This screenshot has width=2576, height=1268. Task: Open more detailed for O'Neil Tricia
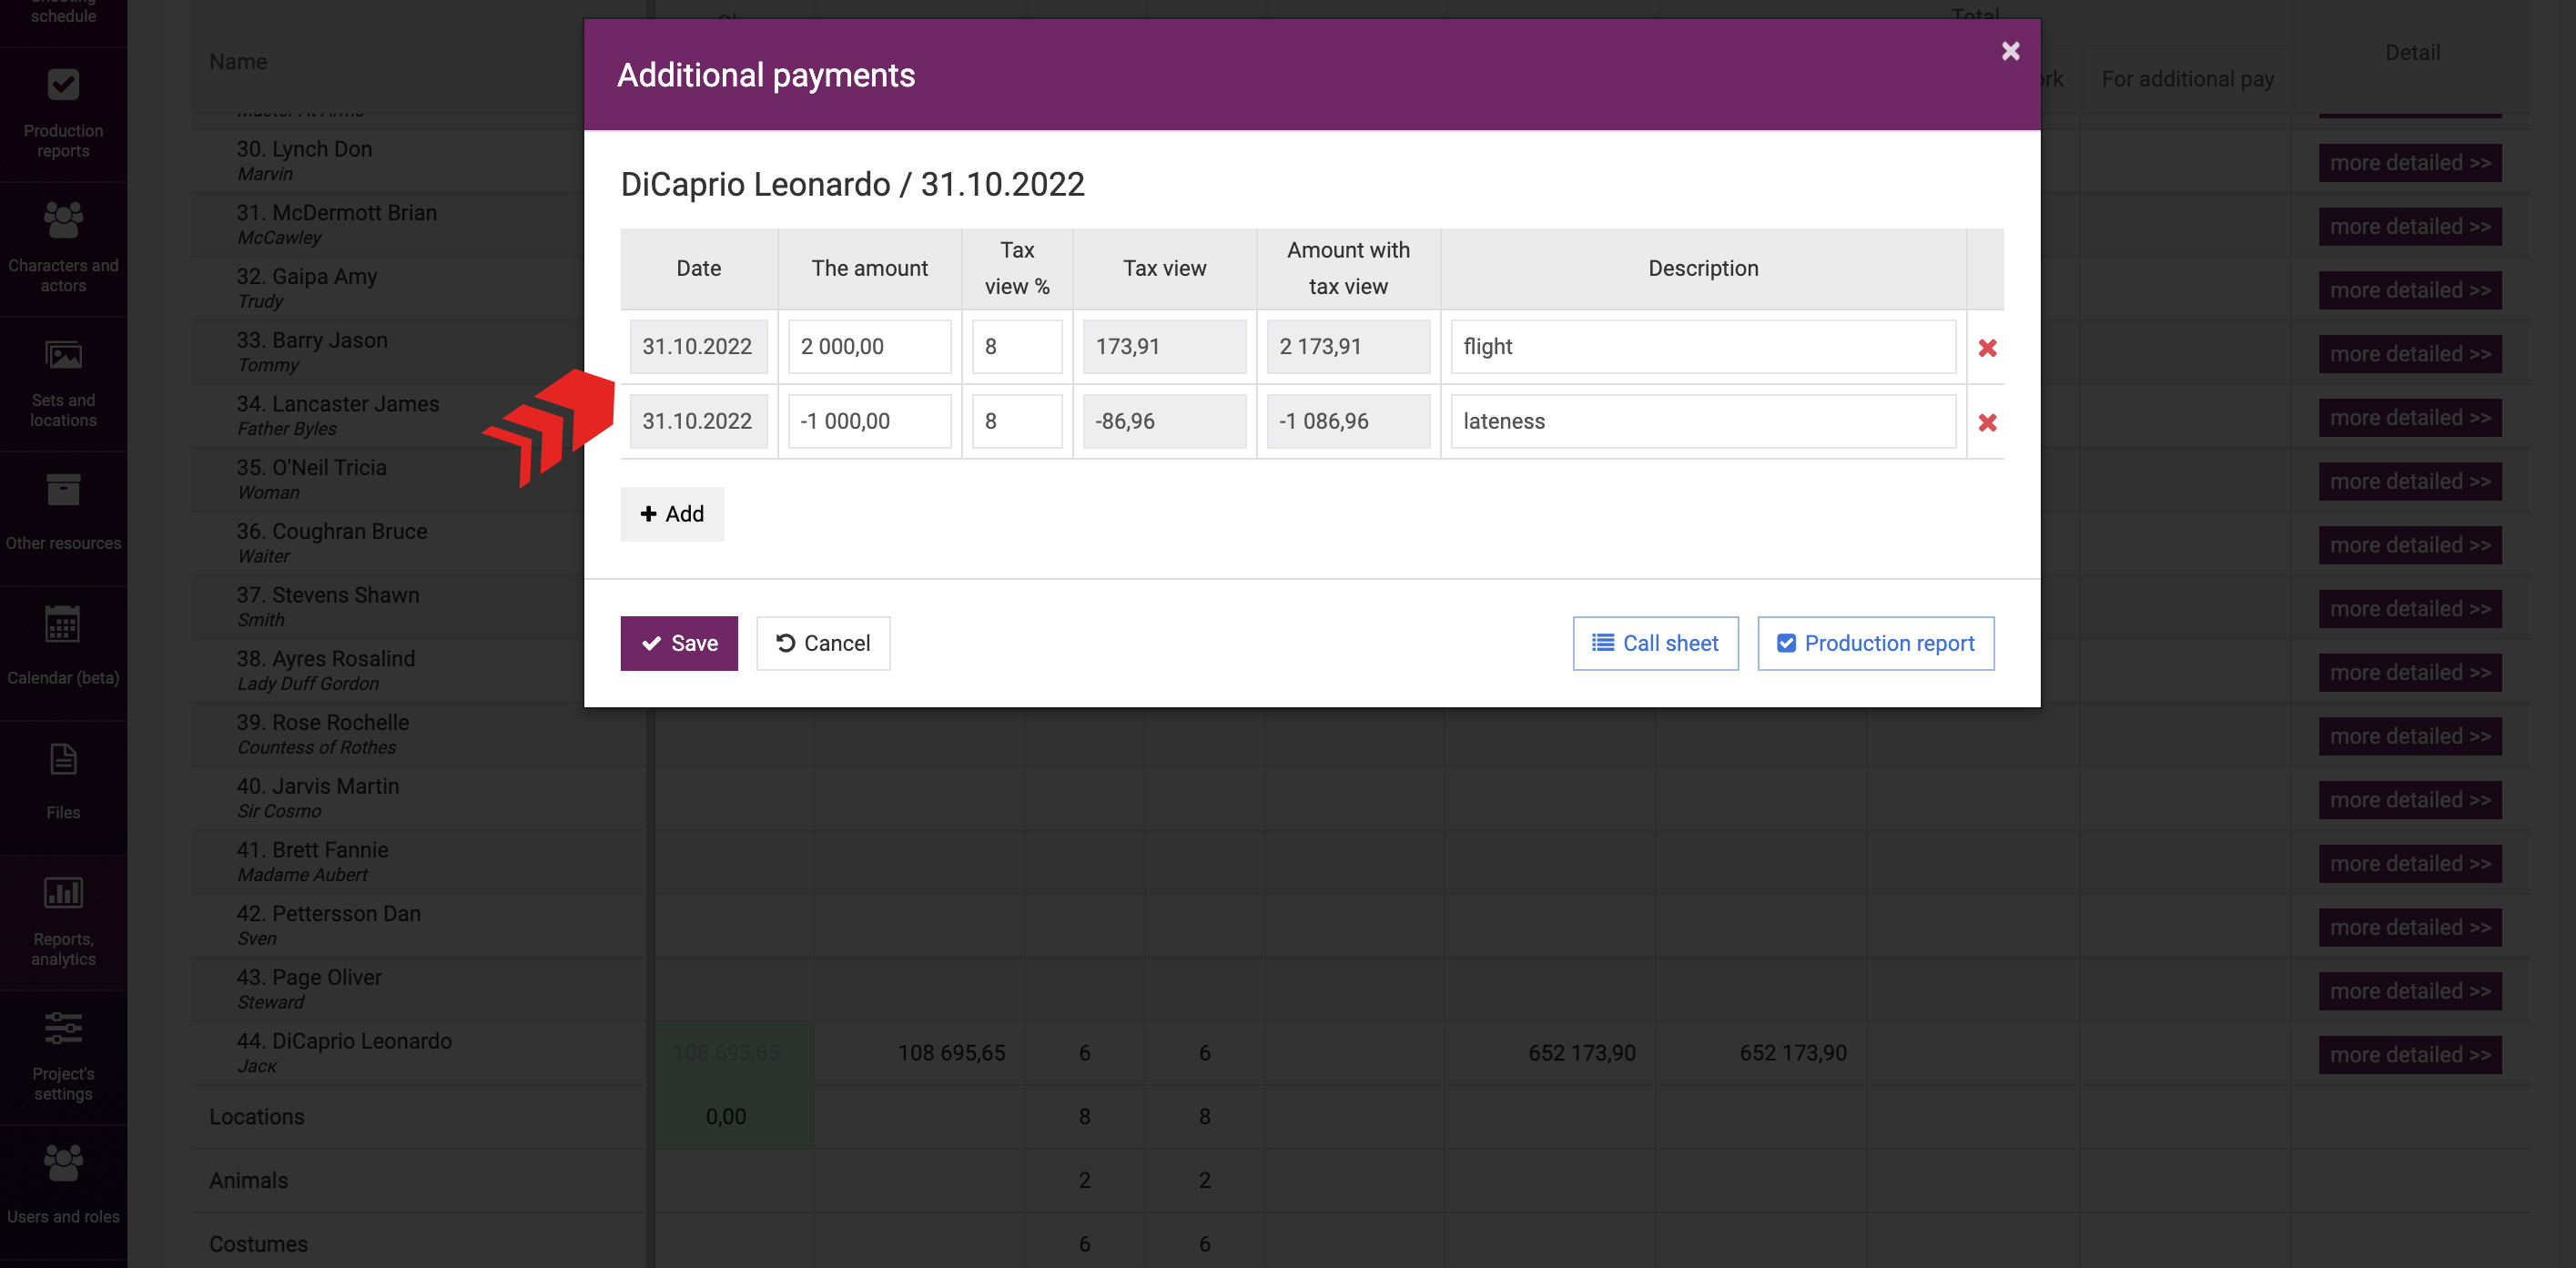click(x=2410, y=482)
